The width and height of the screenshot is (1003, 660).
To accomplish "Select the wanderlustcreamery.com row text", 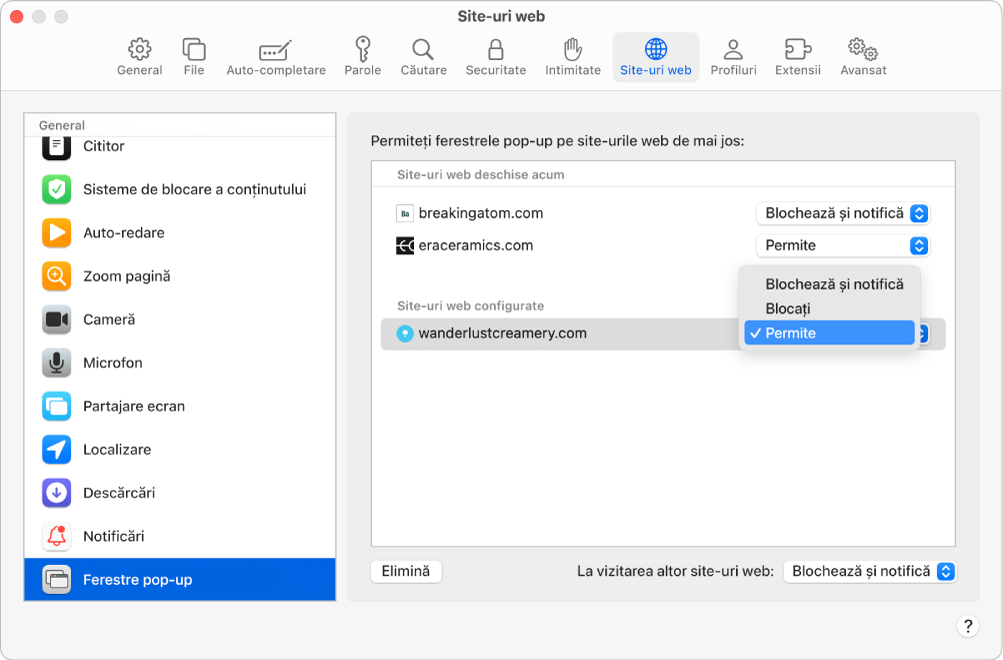I will click(502, 334).
